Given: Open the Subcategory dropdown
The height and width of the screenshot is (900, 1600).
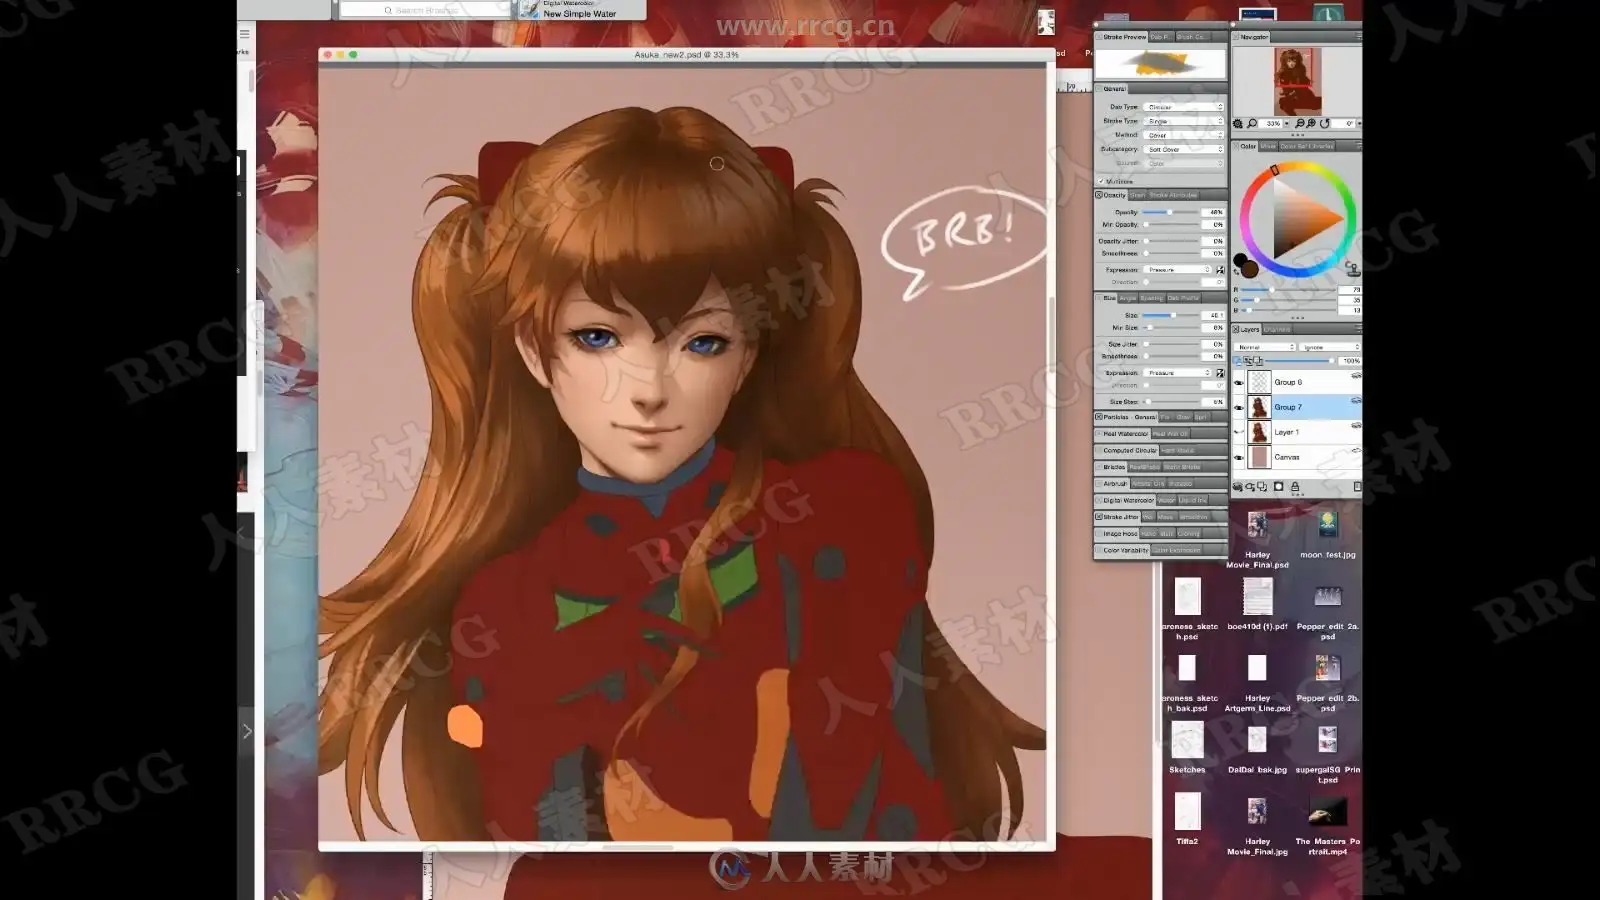Looking at the screenshot, I should pyautogui.click(x=1184, y=149).
